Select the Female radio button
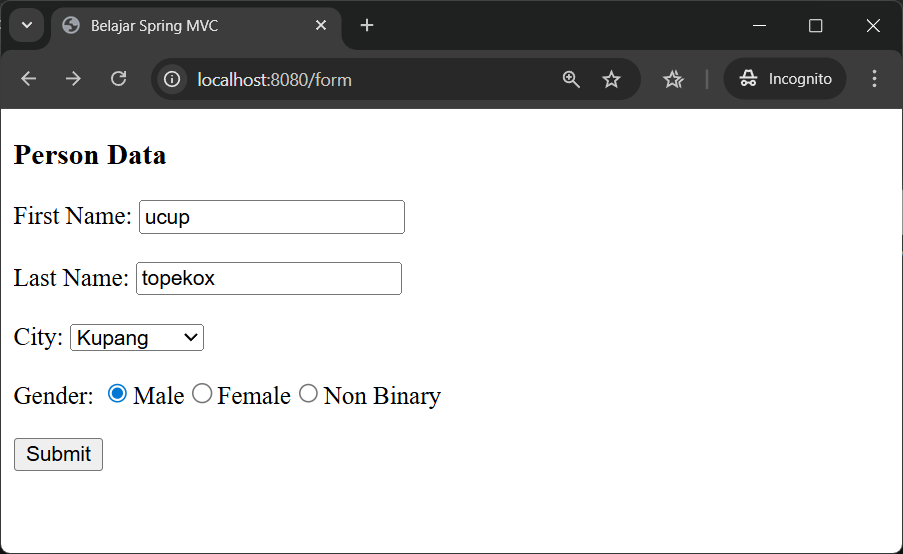This screenshot has width=903, height=554. [202, 394]
